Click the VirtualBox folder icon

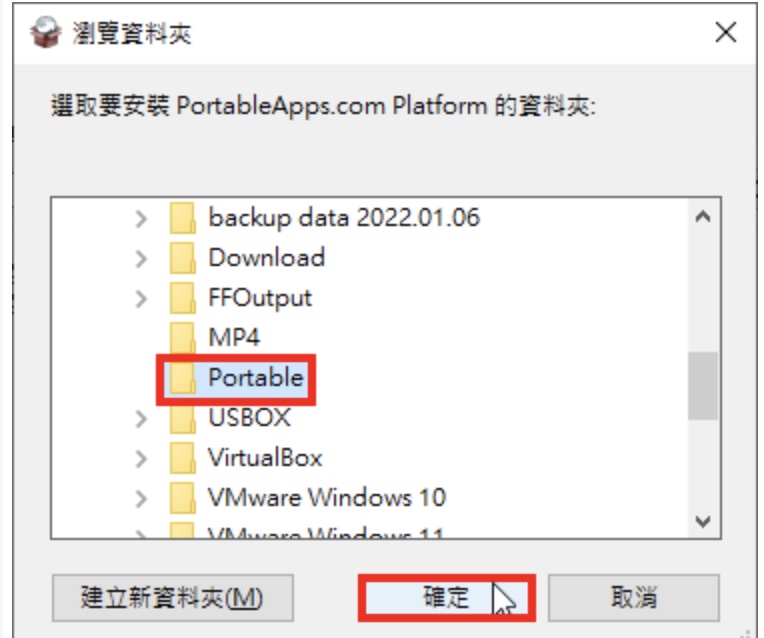[183, 458]
